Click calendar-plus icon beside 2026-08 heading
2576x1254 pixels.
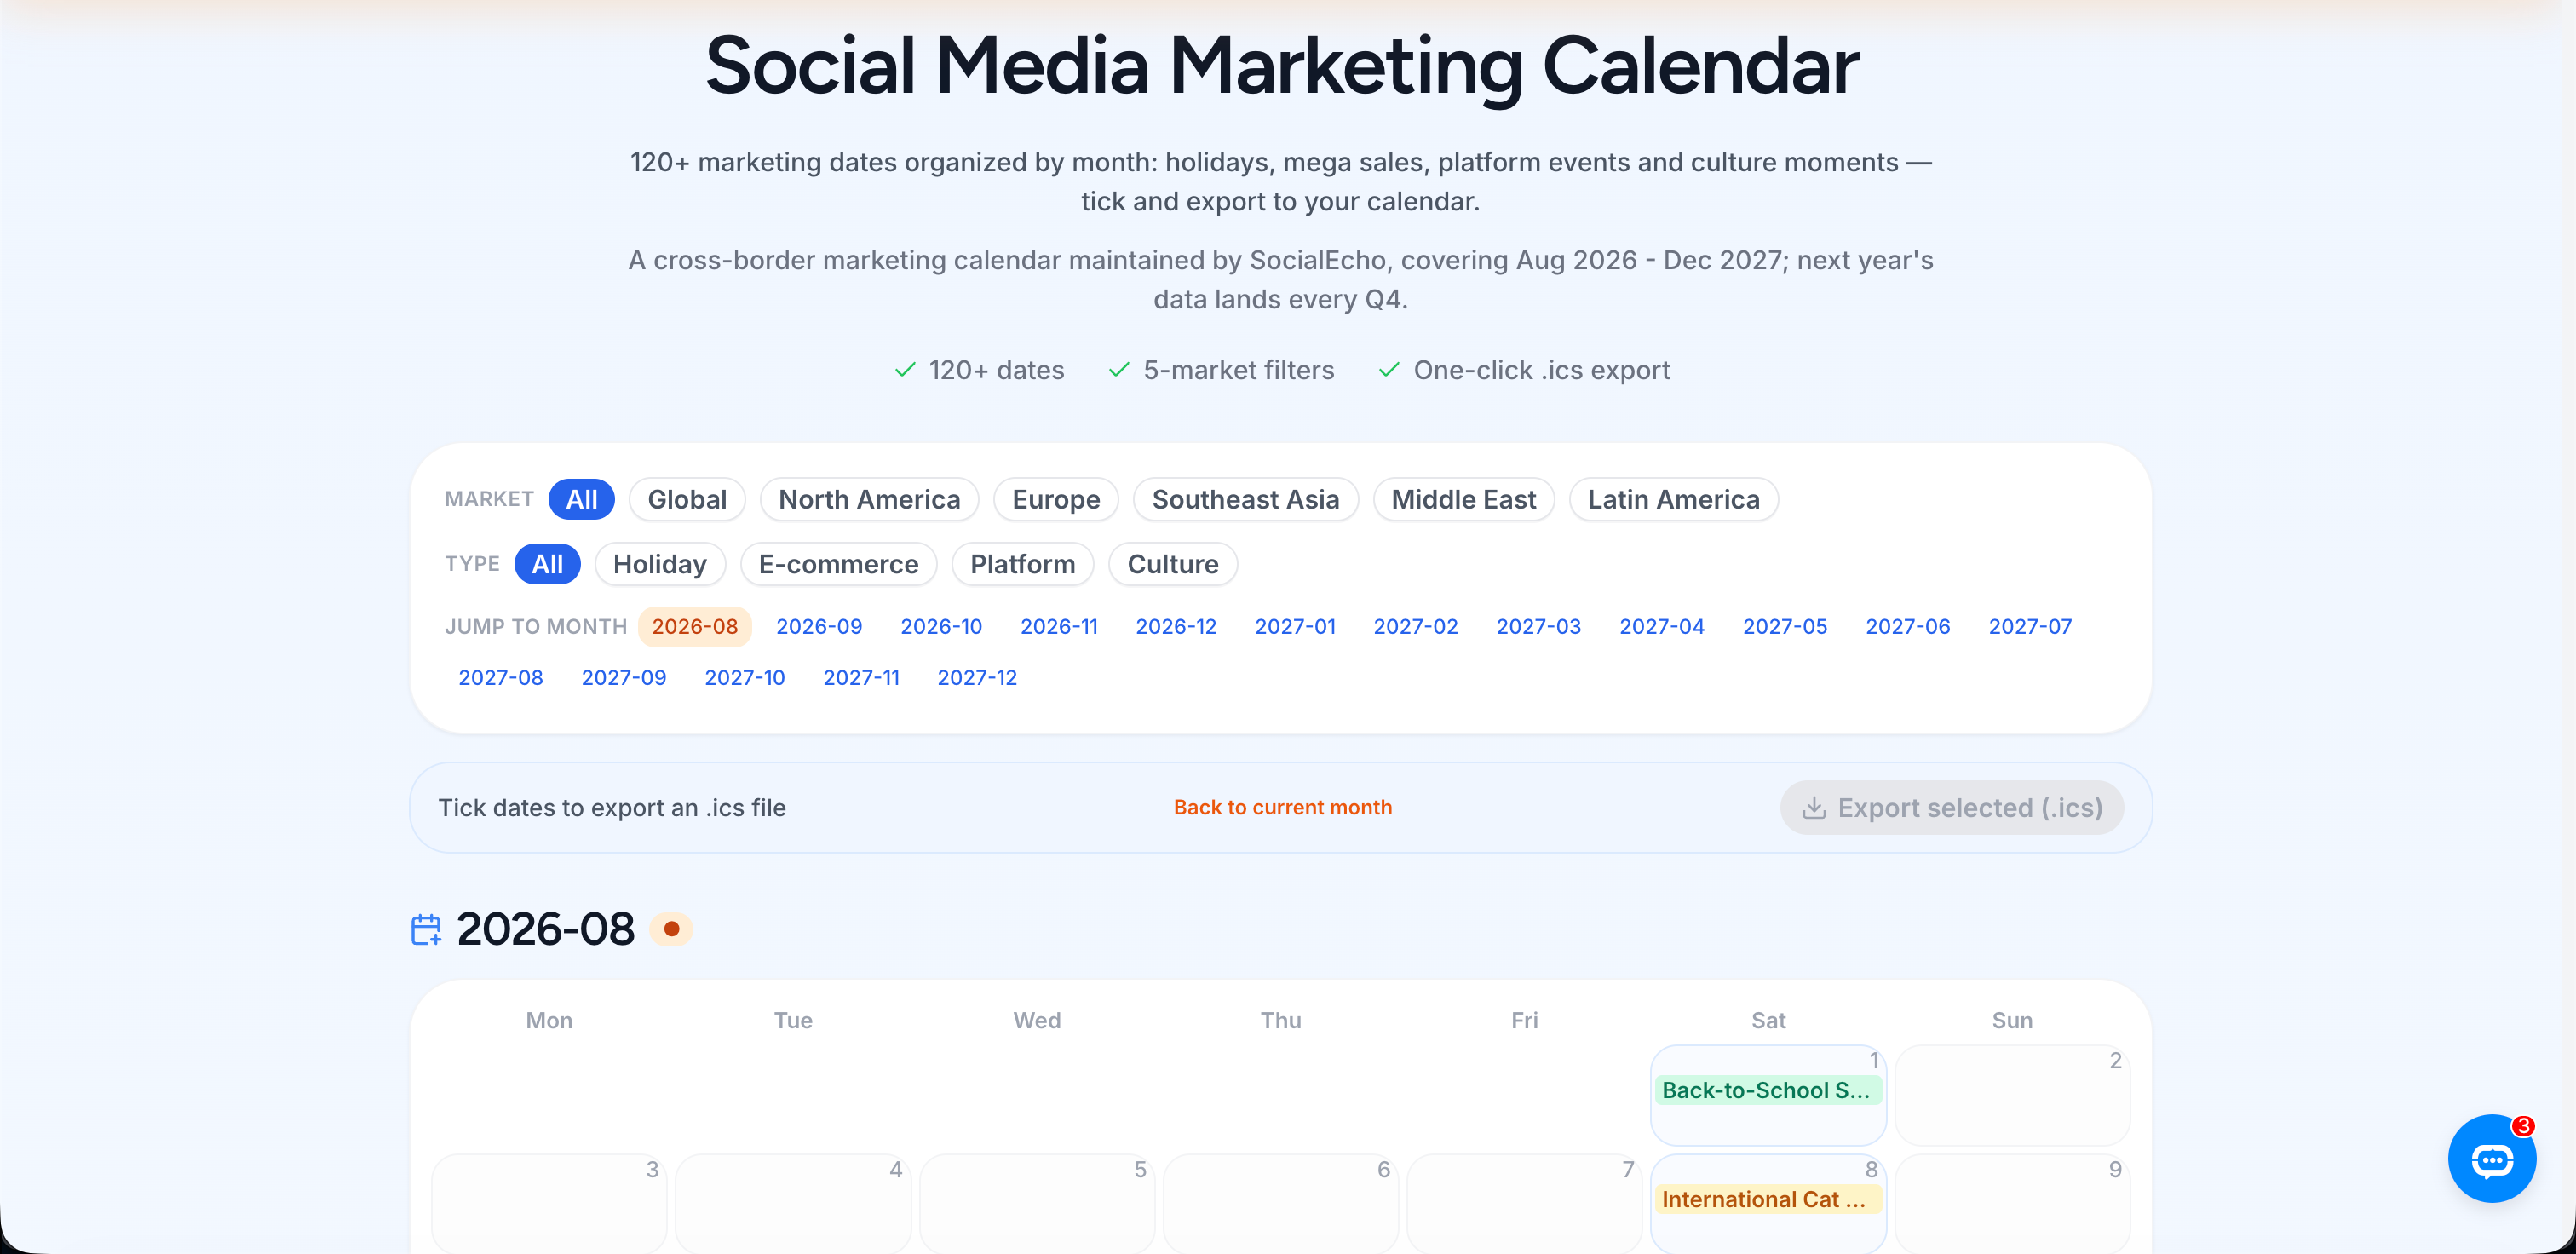tap(426, 929)
